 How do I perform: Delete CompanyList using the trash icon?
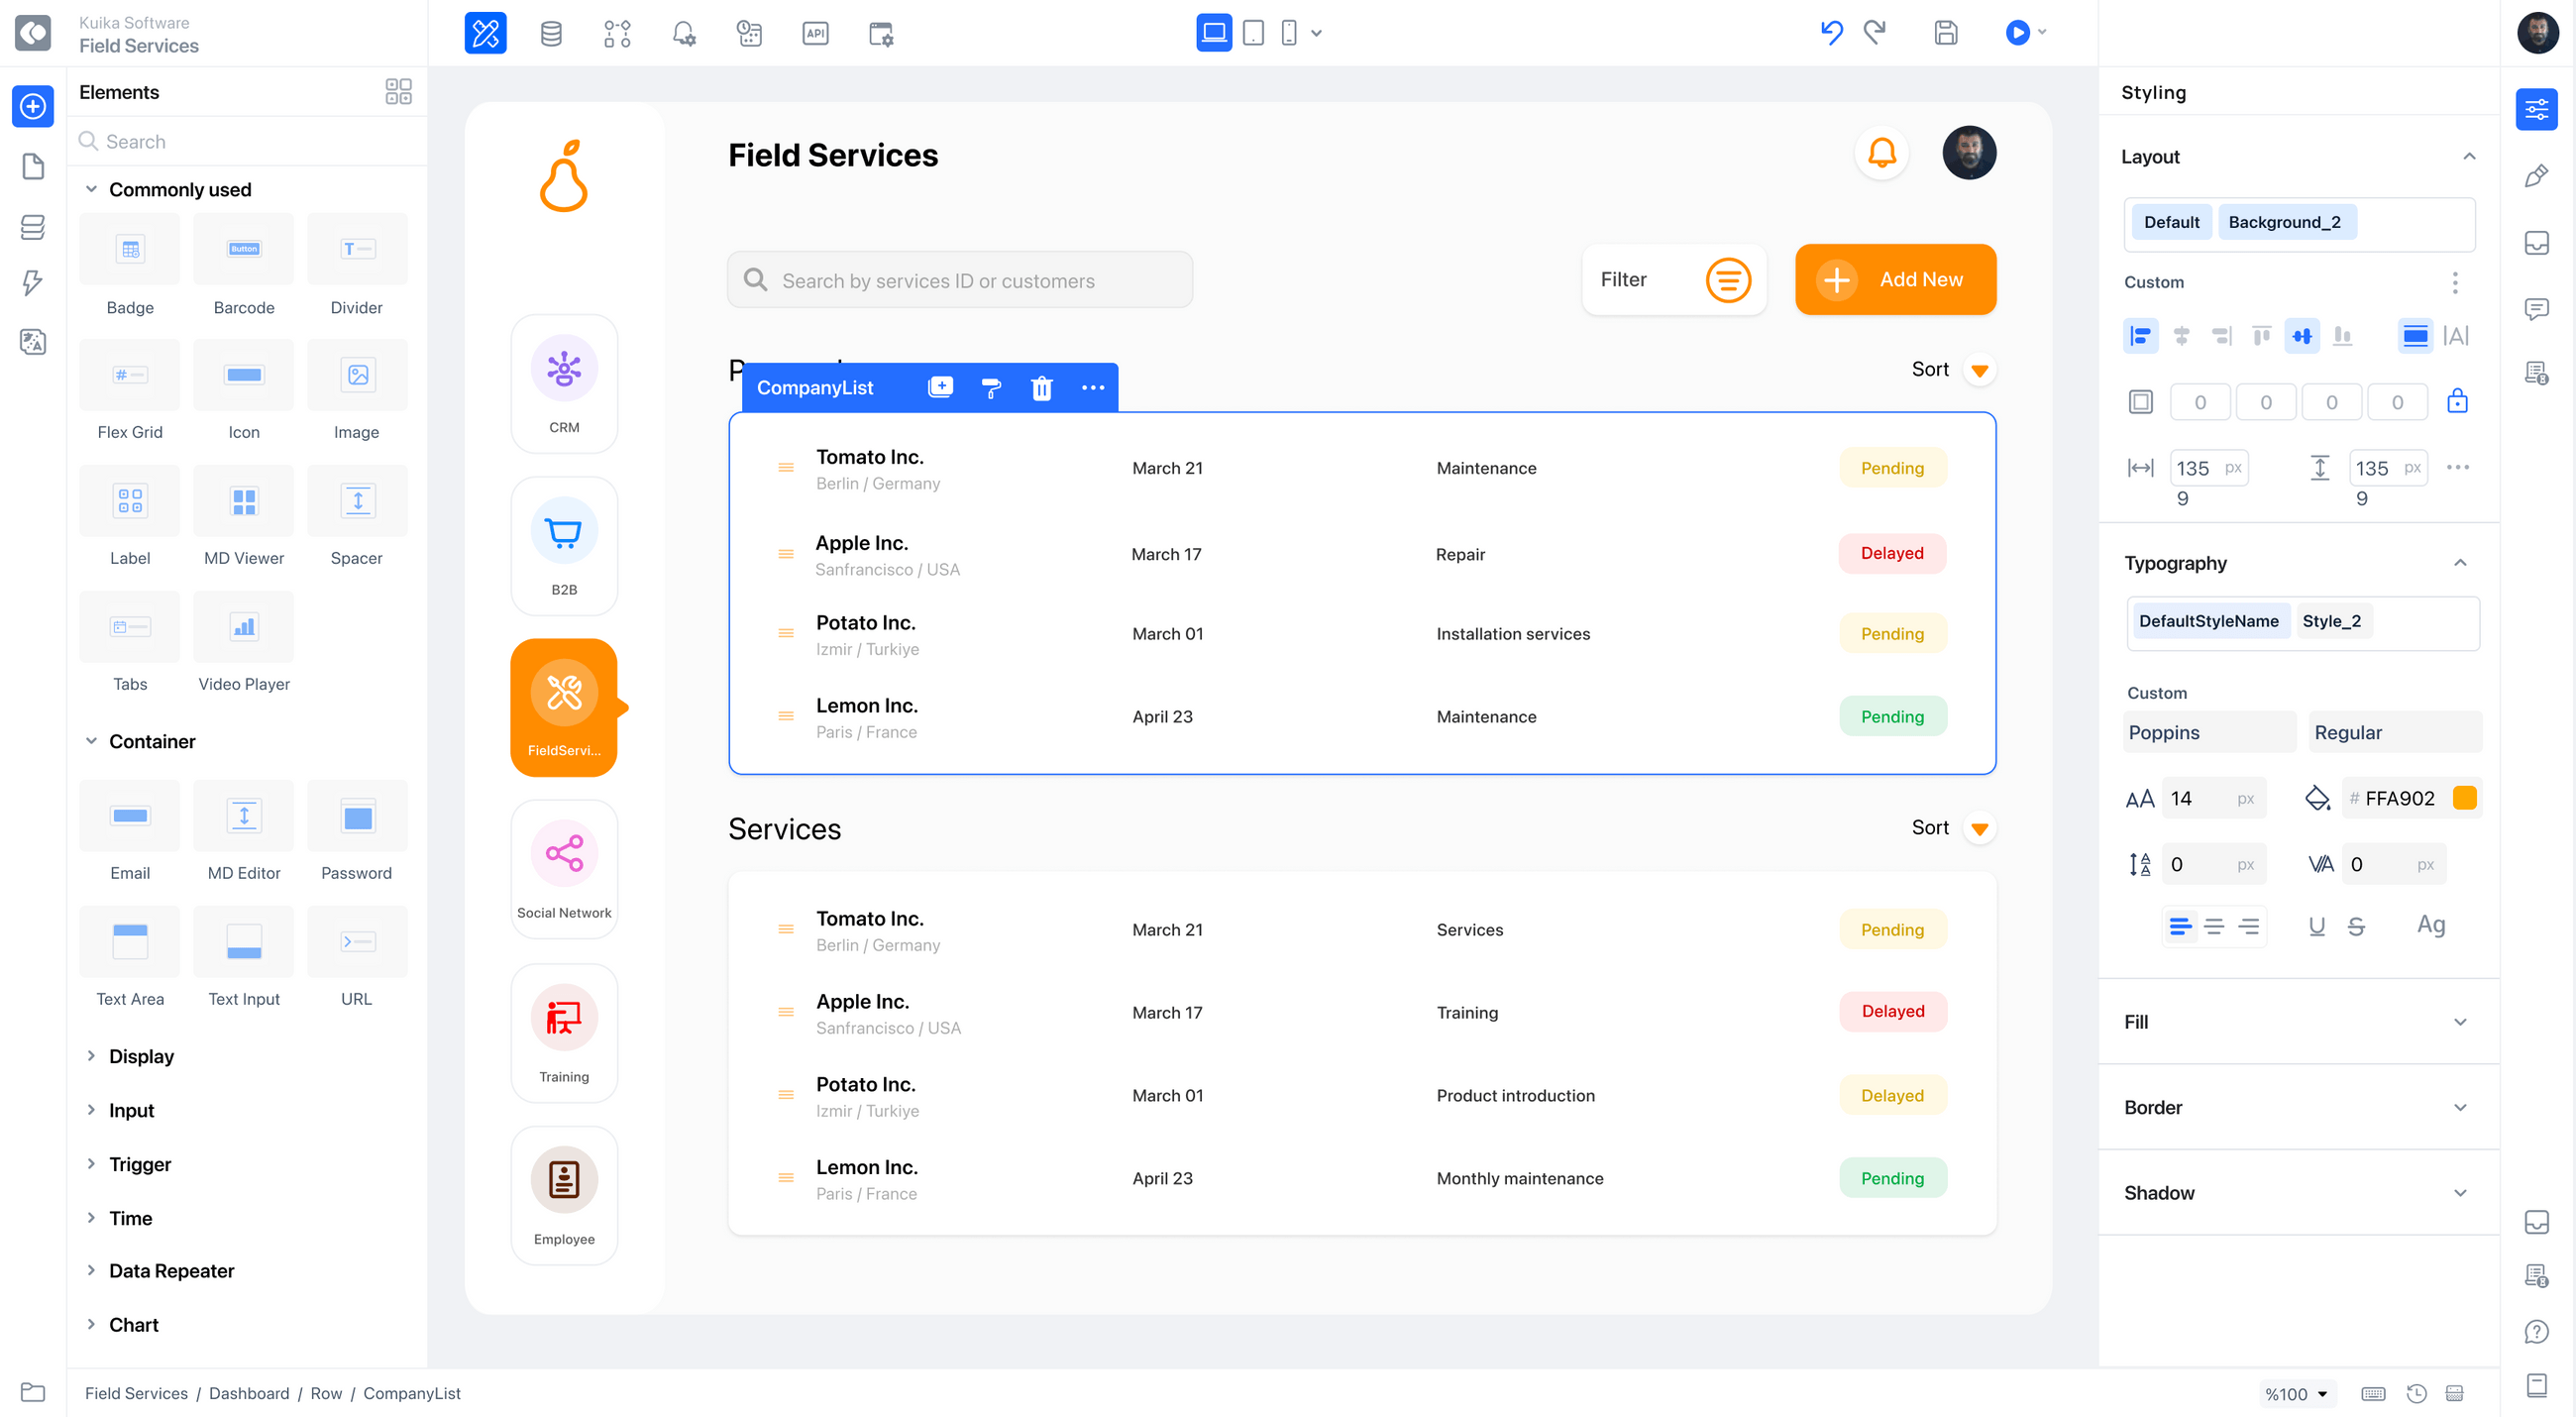pos(1041,388)
